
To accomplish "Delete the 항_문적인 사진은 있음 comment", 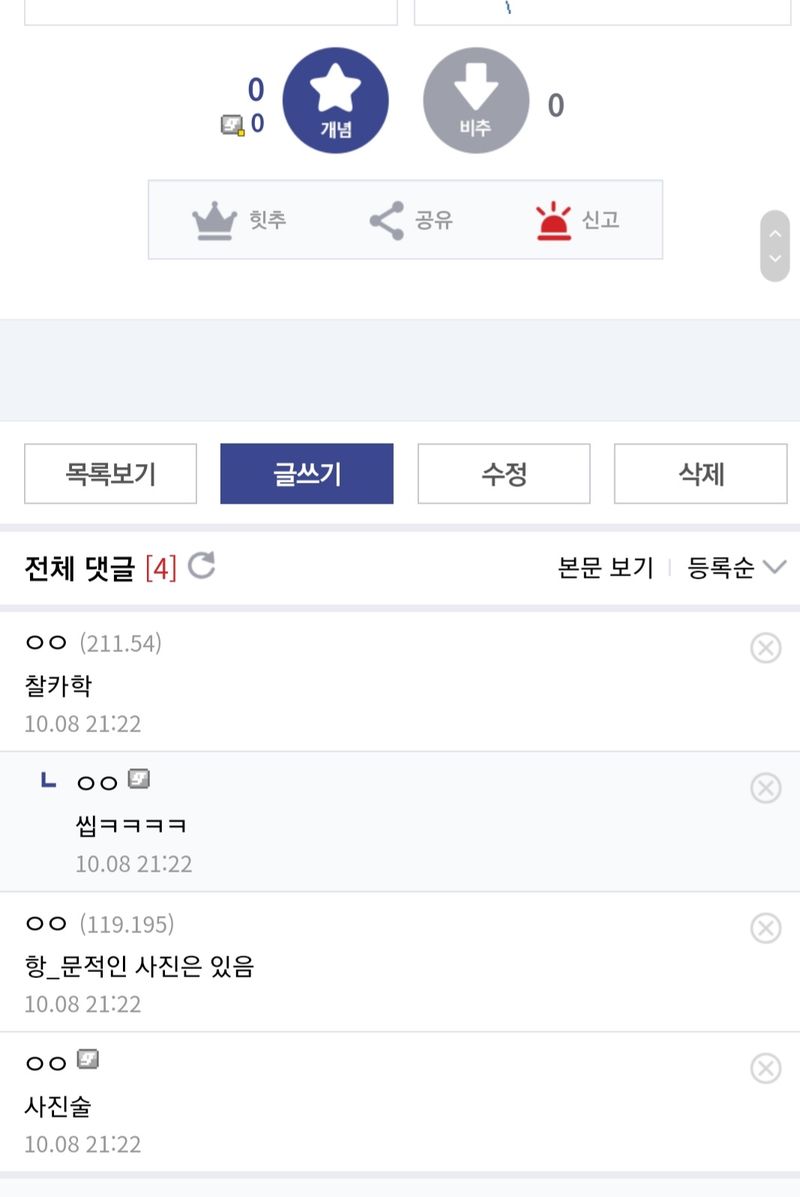I will (x=765, y=928).
